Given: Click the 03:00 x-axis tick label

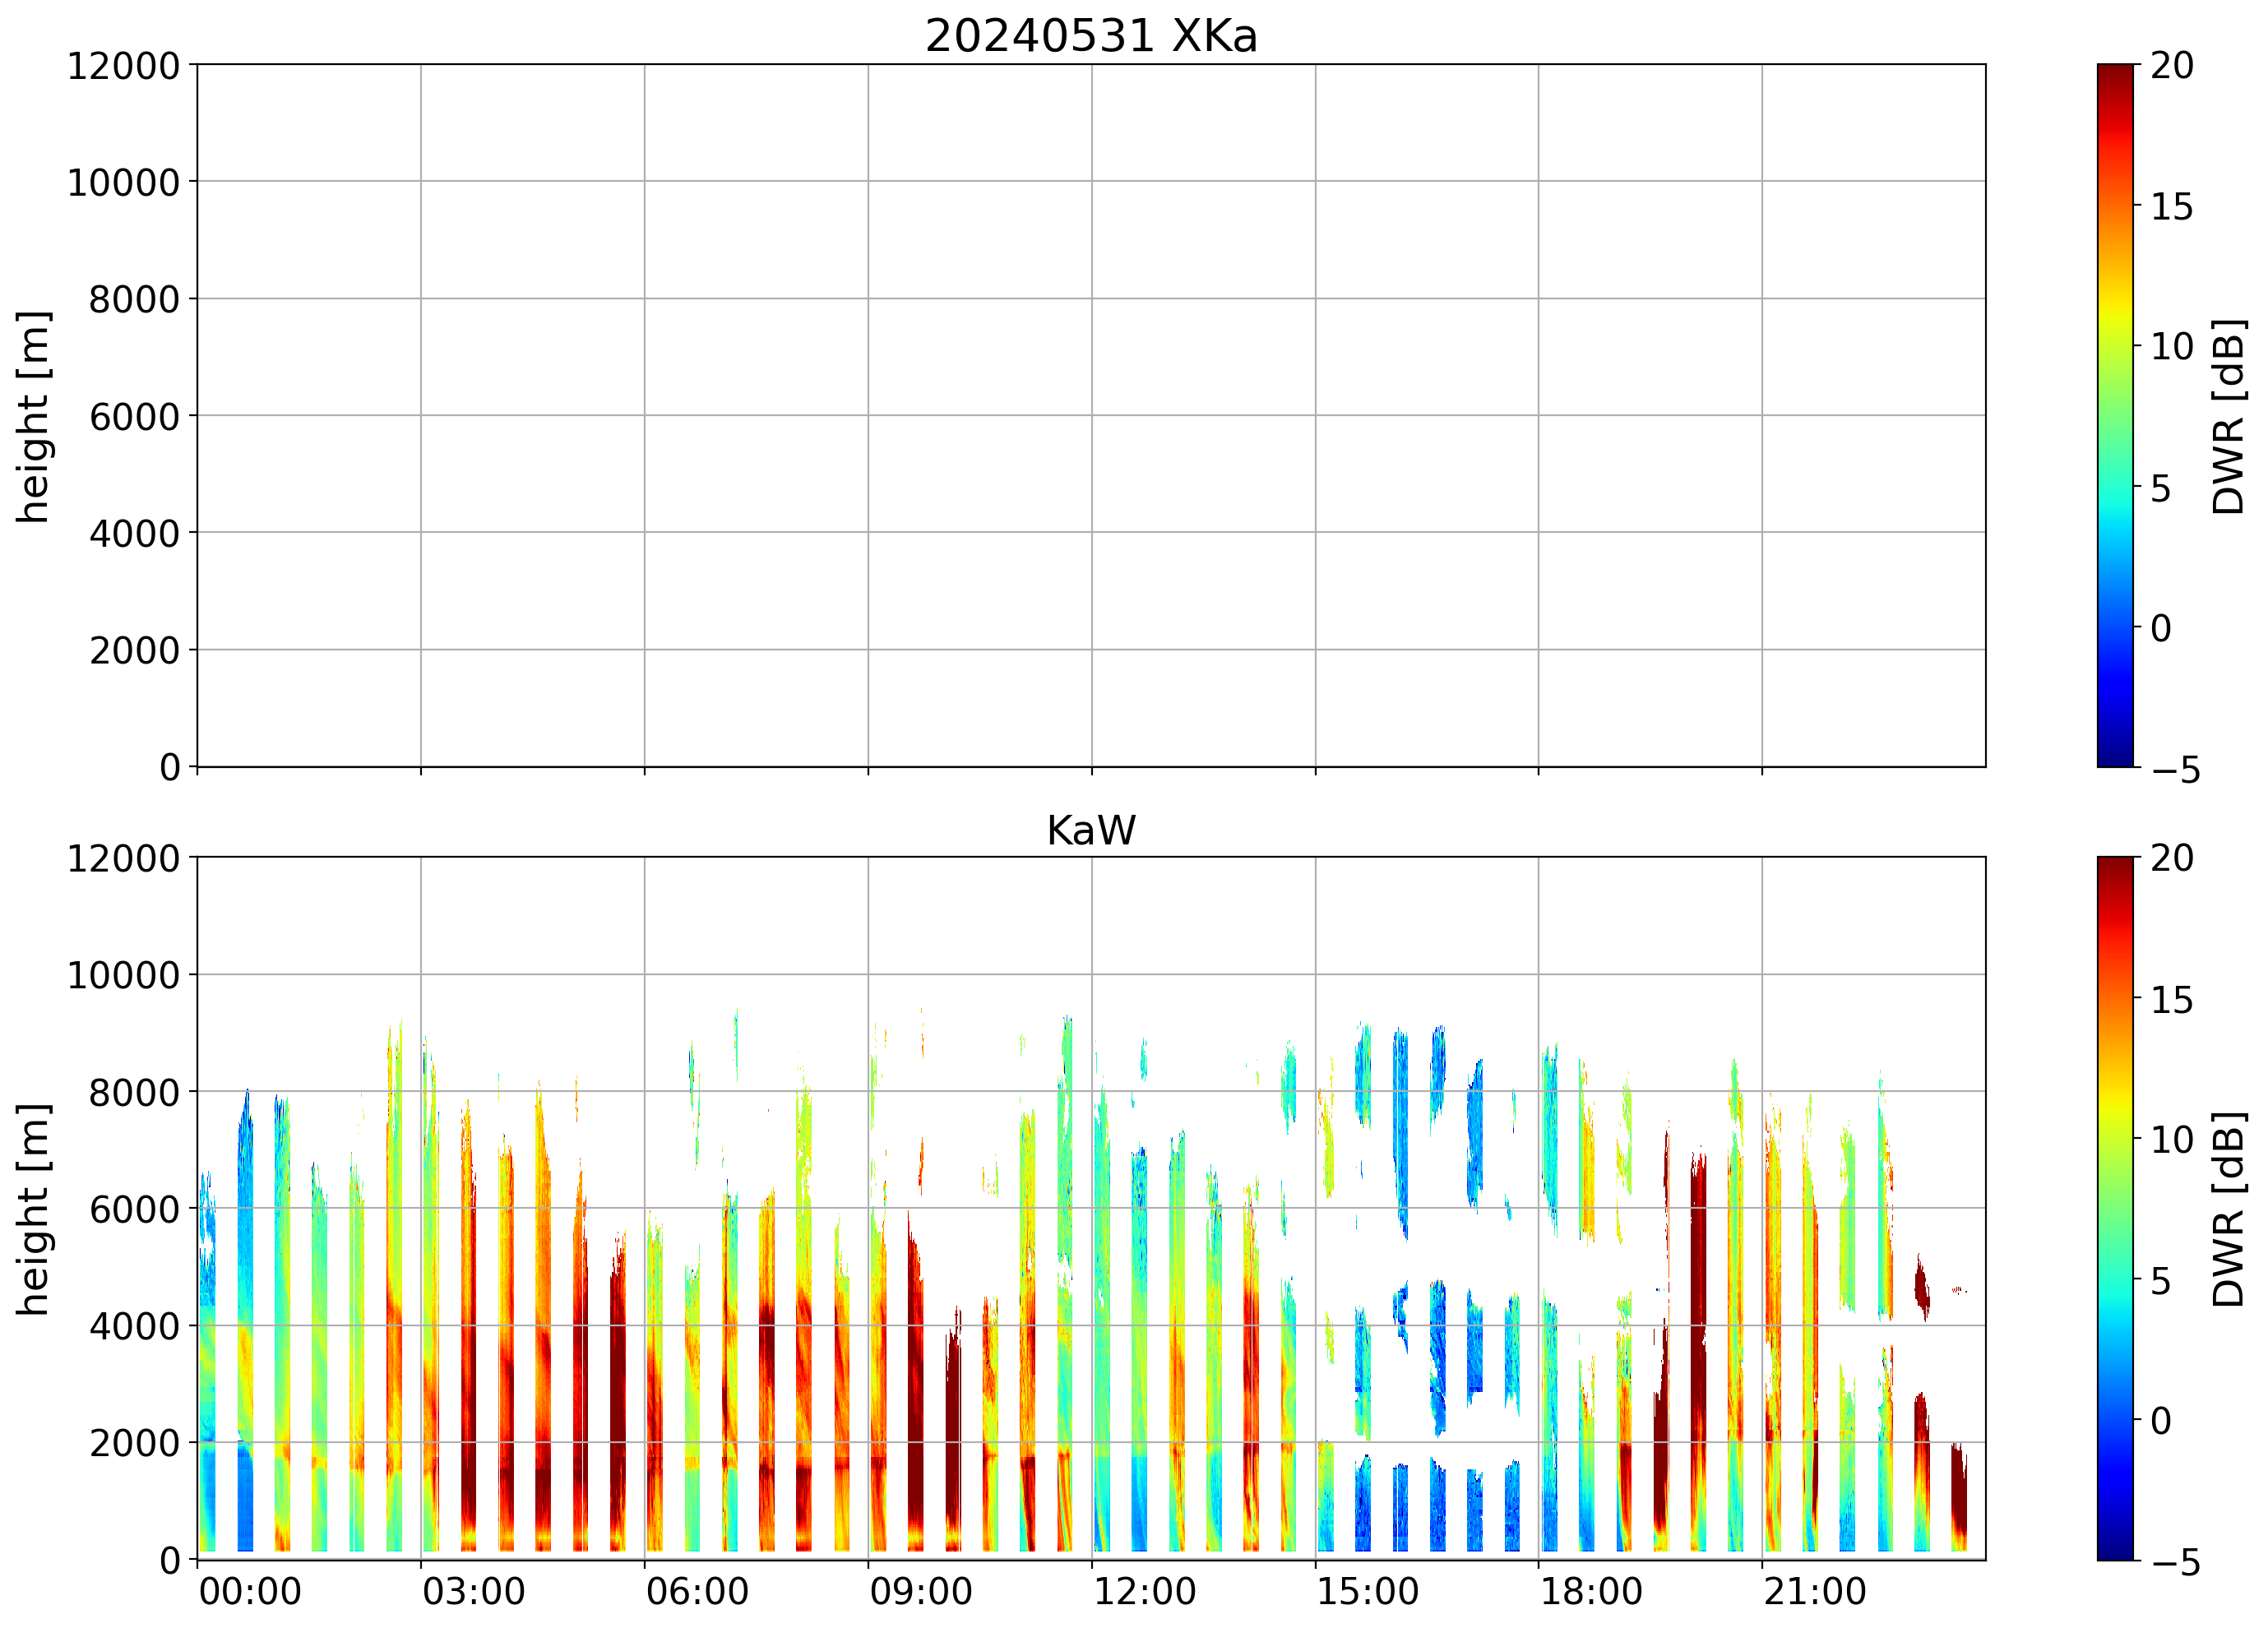Looking at the screenshot, I should tap(473, 1591).
